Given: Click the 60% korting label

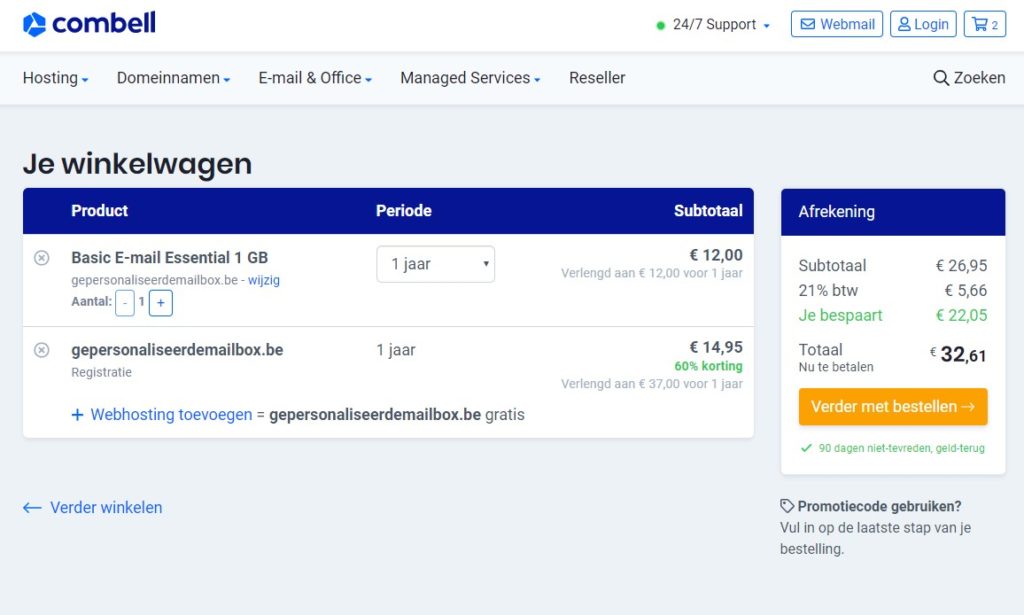Looking at the screenshot, I should [709, 366].
